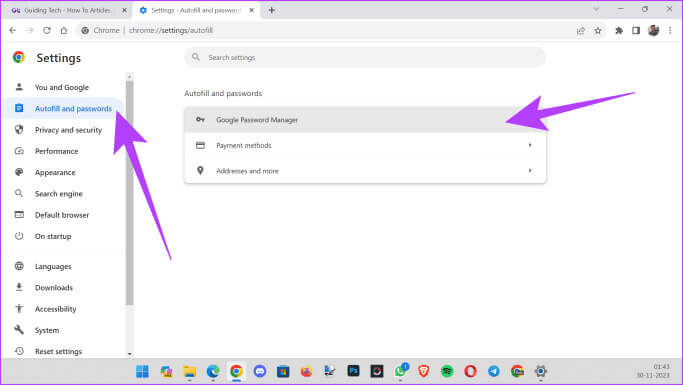Open Spotify from the taskbar
Viewport: 683px width, 385px height.
pyautogui.click(x=447, y=371)
